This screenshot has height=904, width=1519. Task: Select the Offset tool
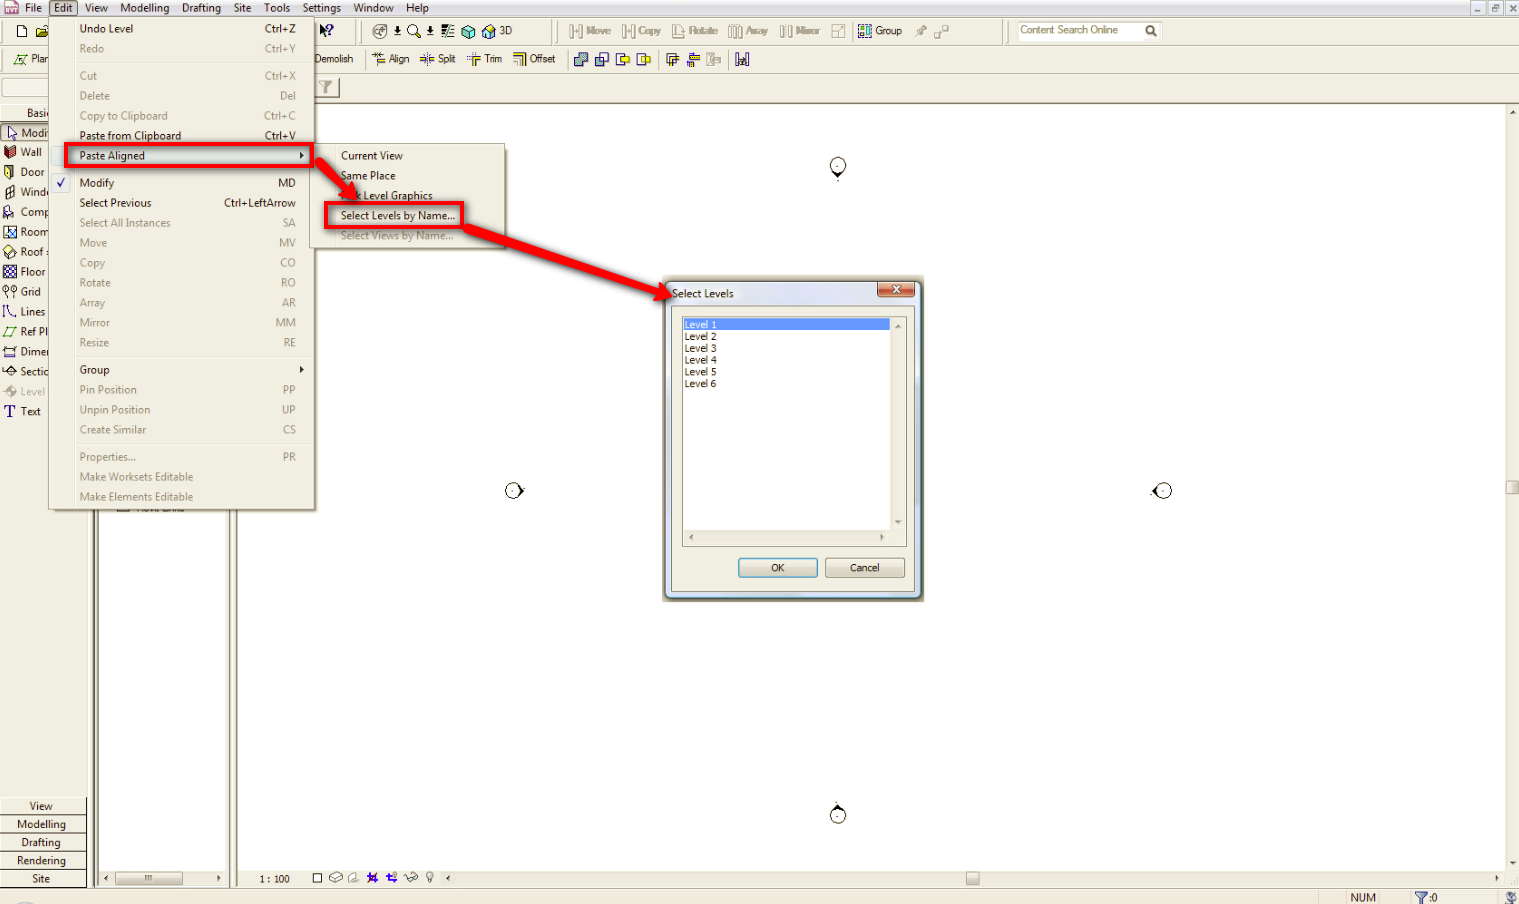pyautogui.click(x=534, y=59)
